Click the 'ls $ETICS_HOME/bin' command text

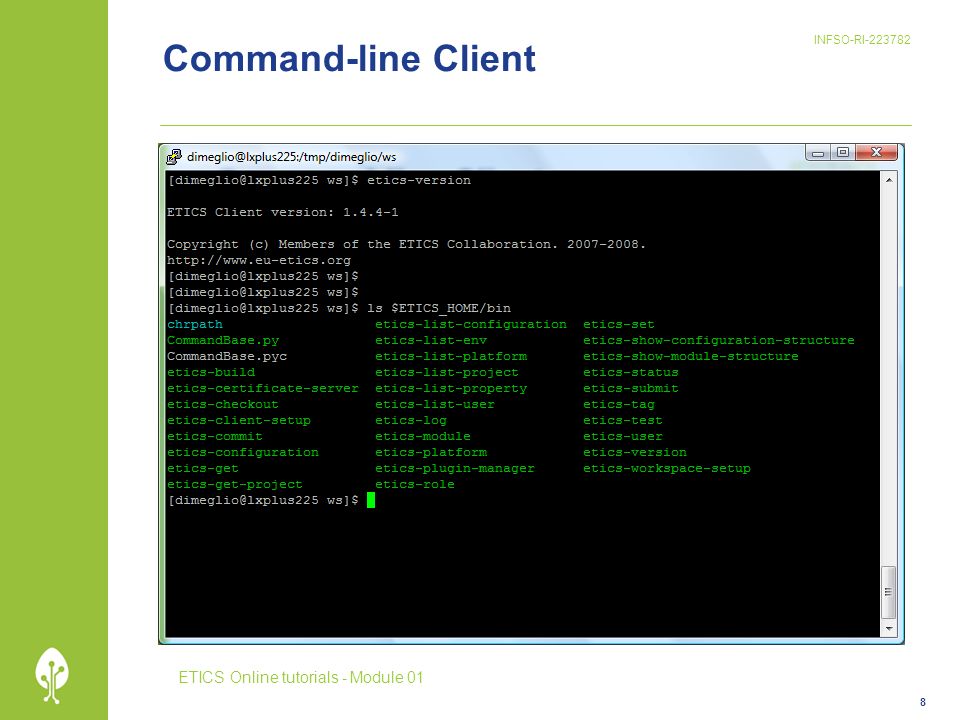coord(438,308)
